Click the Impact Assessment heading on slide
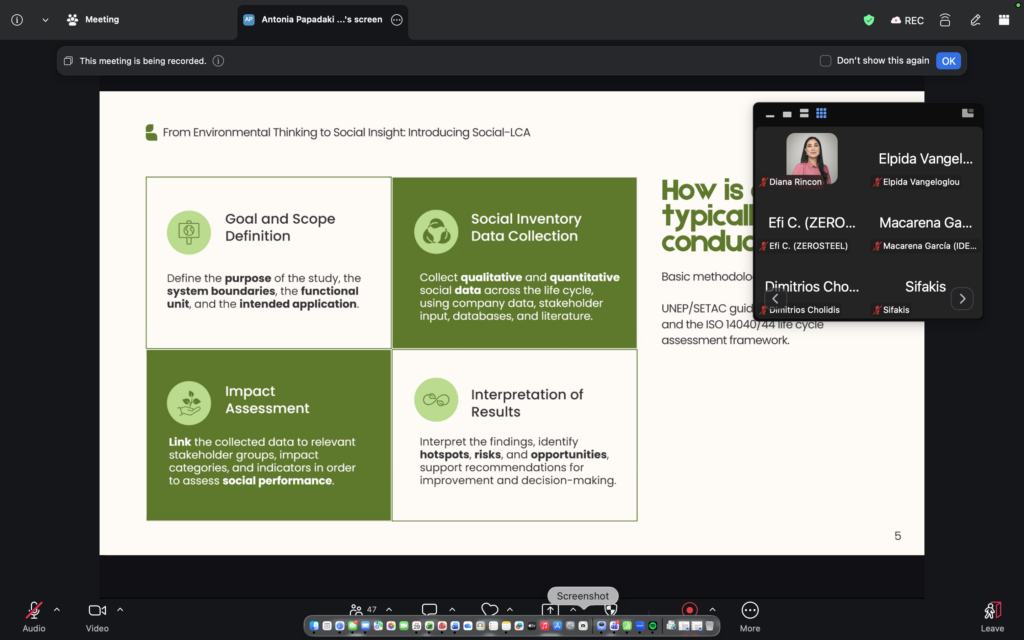The width and height of the screenshot is (1024, 640). pos(267,400)
